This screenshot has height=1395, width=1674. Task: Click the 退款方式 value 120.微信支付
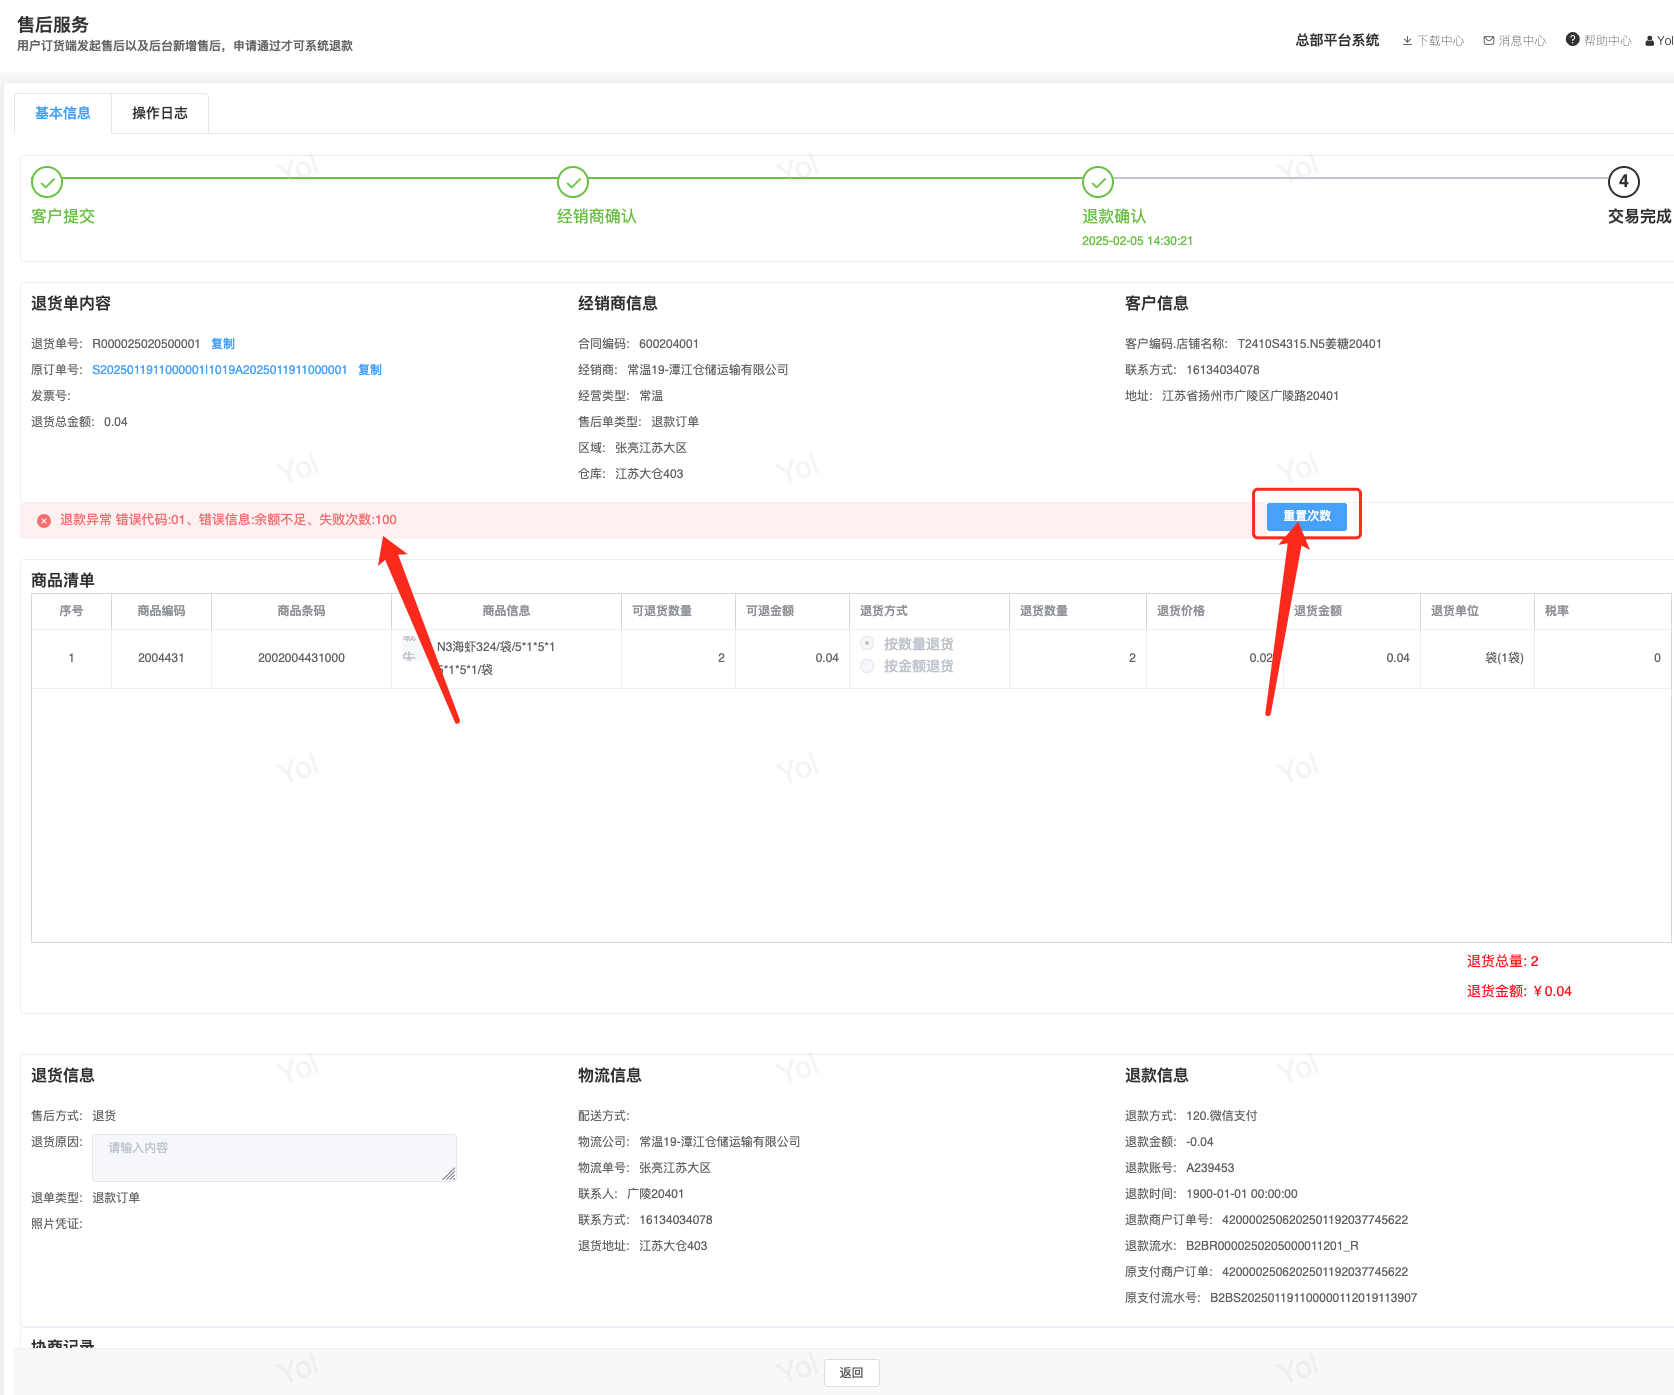pos(1222,1116)
